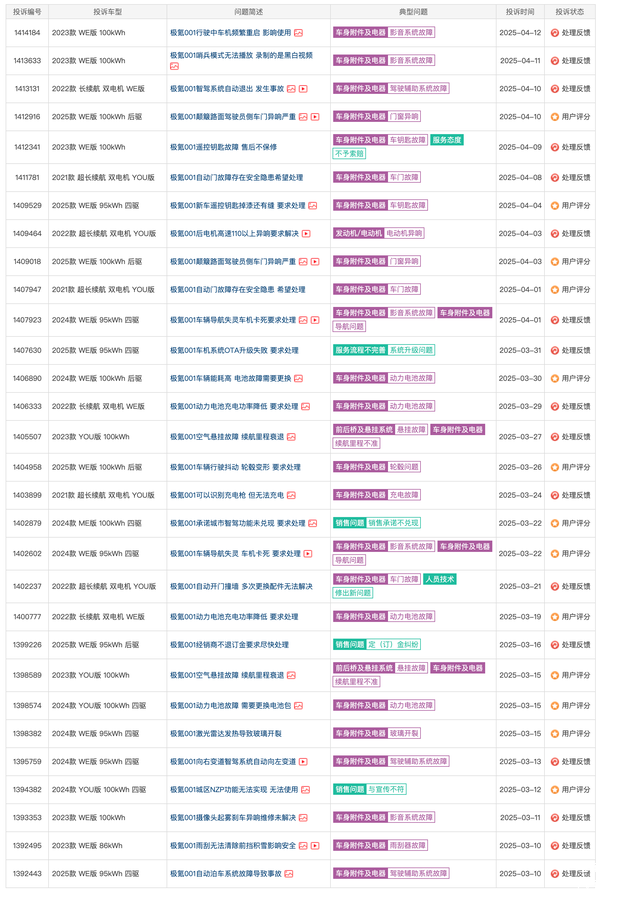Click complaint number 1411781 cell
The width and height of the screenshot is (630, 897).
click(x=27, y=178)
